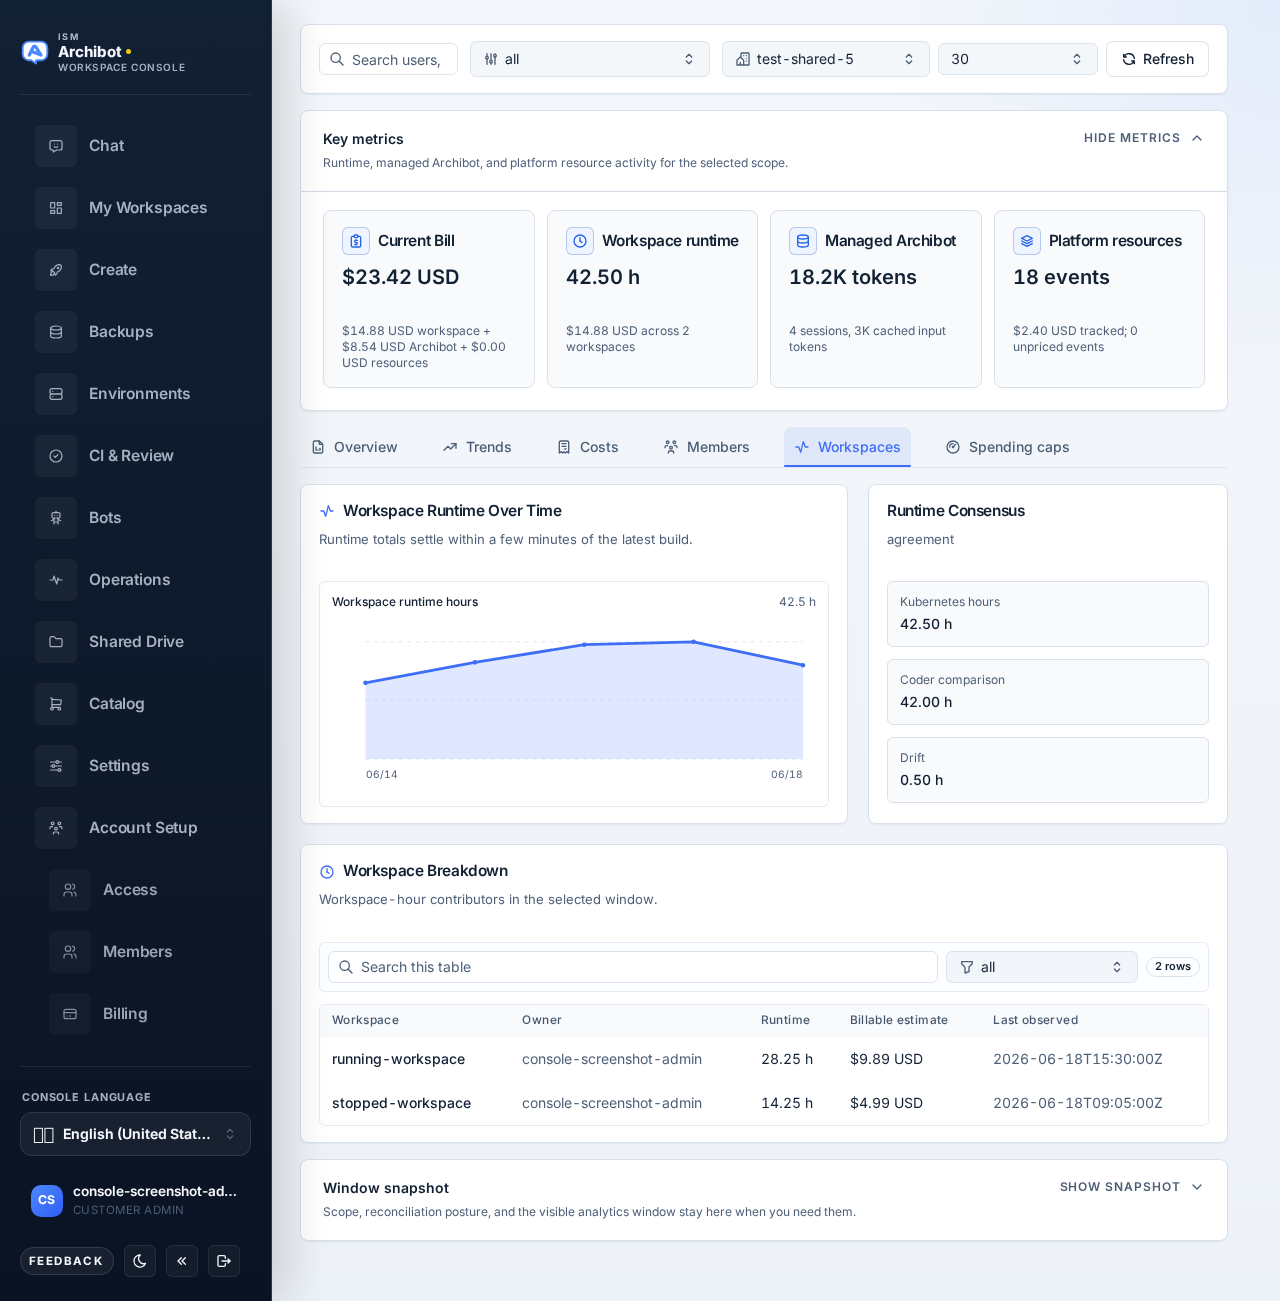The height and width of the screenshot is (1301, 1280).
Task: Expand Window snapshot via Show Snapshot
Action: pyautogui.click(x=1131, y=1187)
